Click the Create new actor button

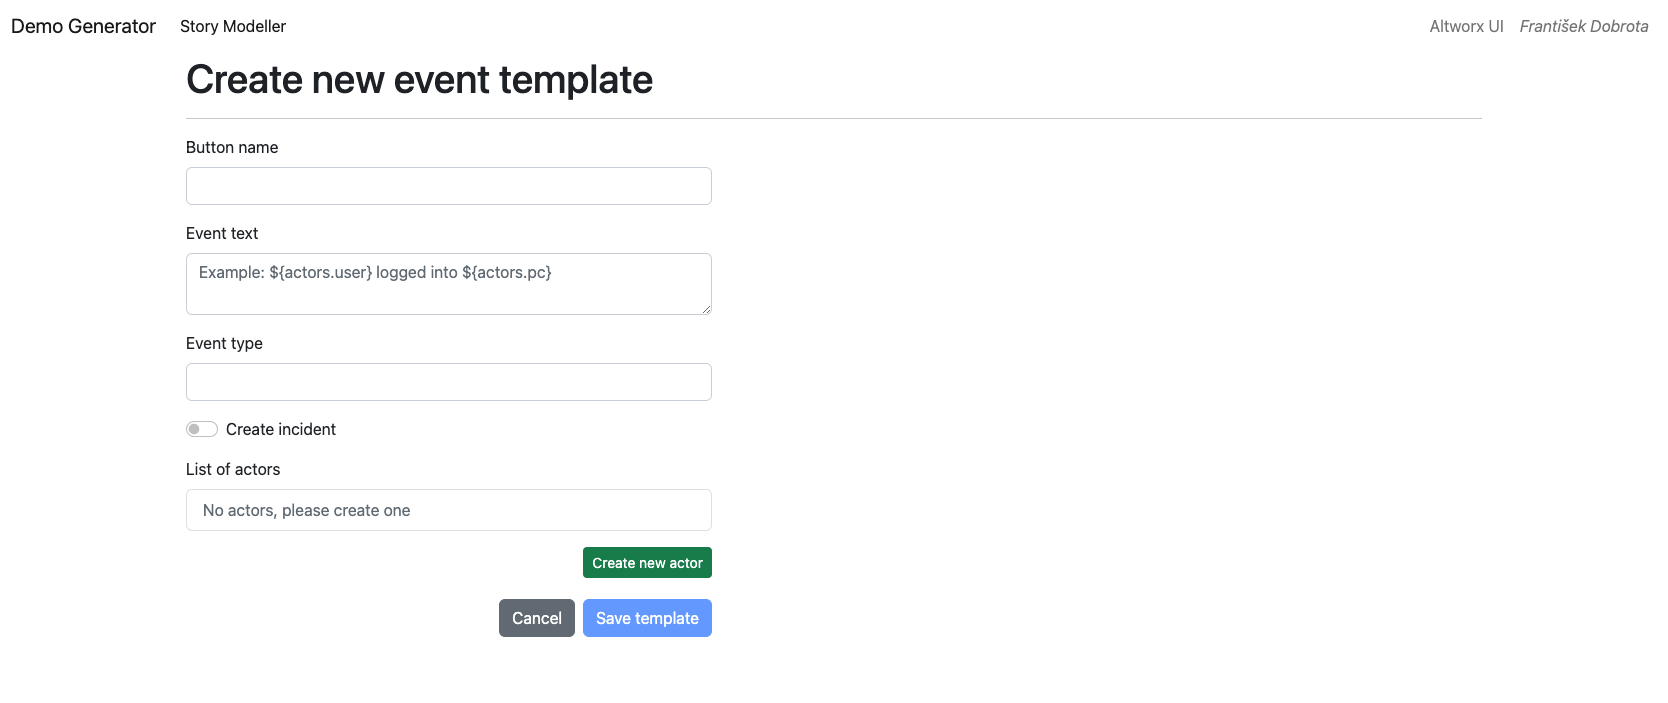coord(647,563)
